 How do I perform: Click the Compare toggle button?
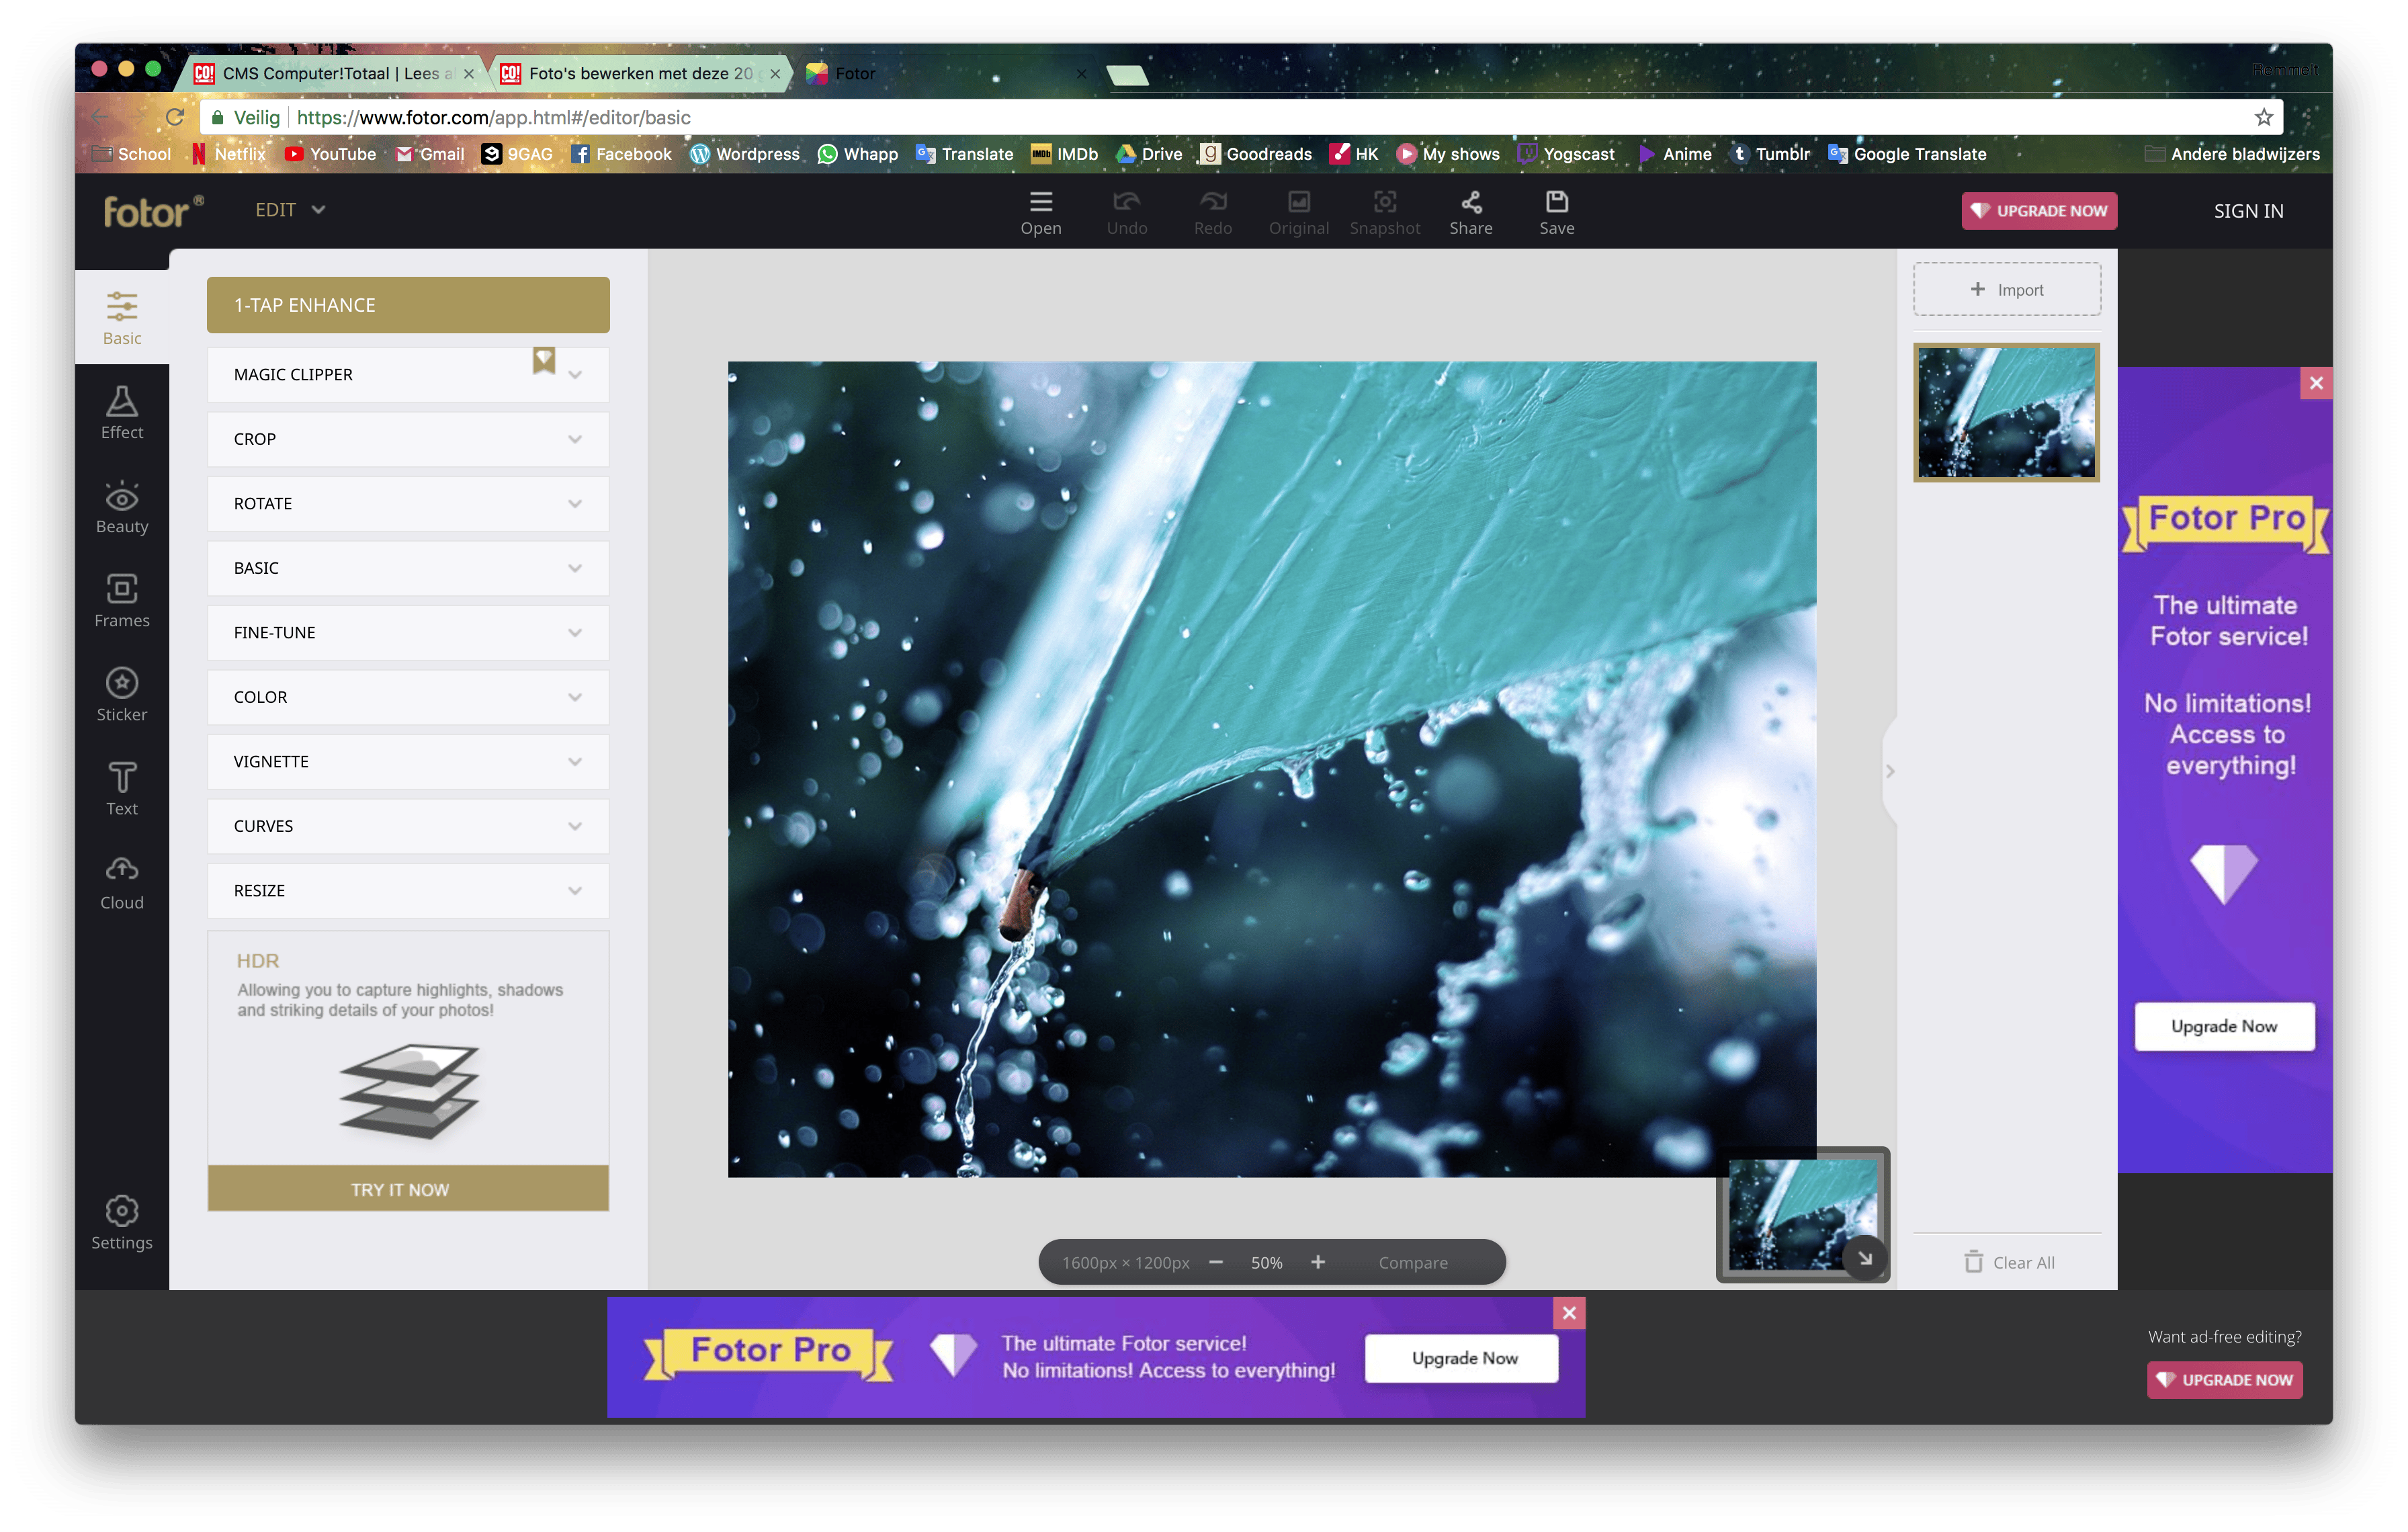[1412, 1262]
